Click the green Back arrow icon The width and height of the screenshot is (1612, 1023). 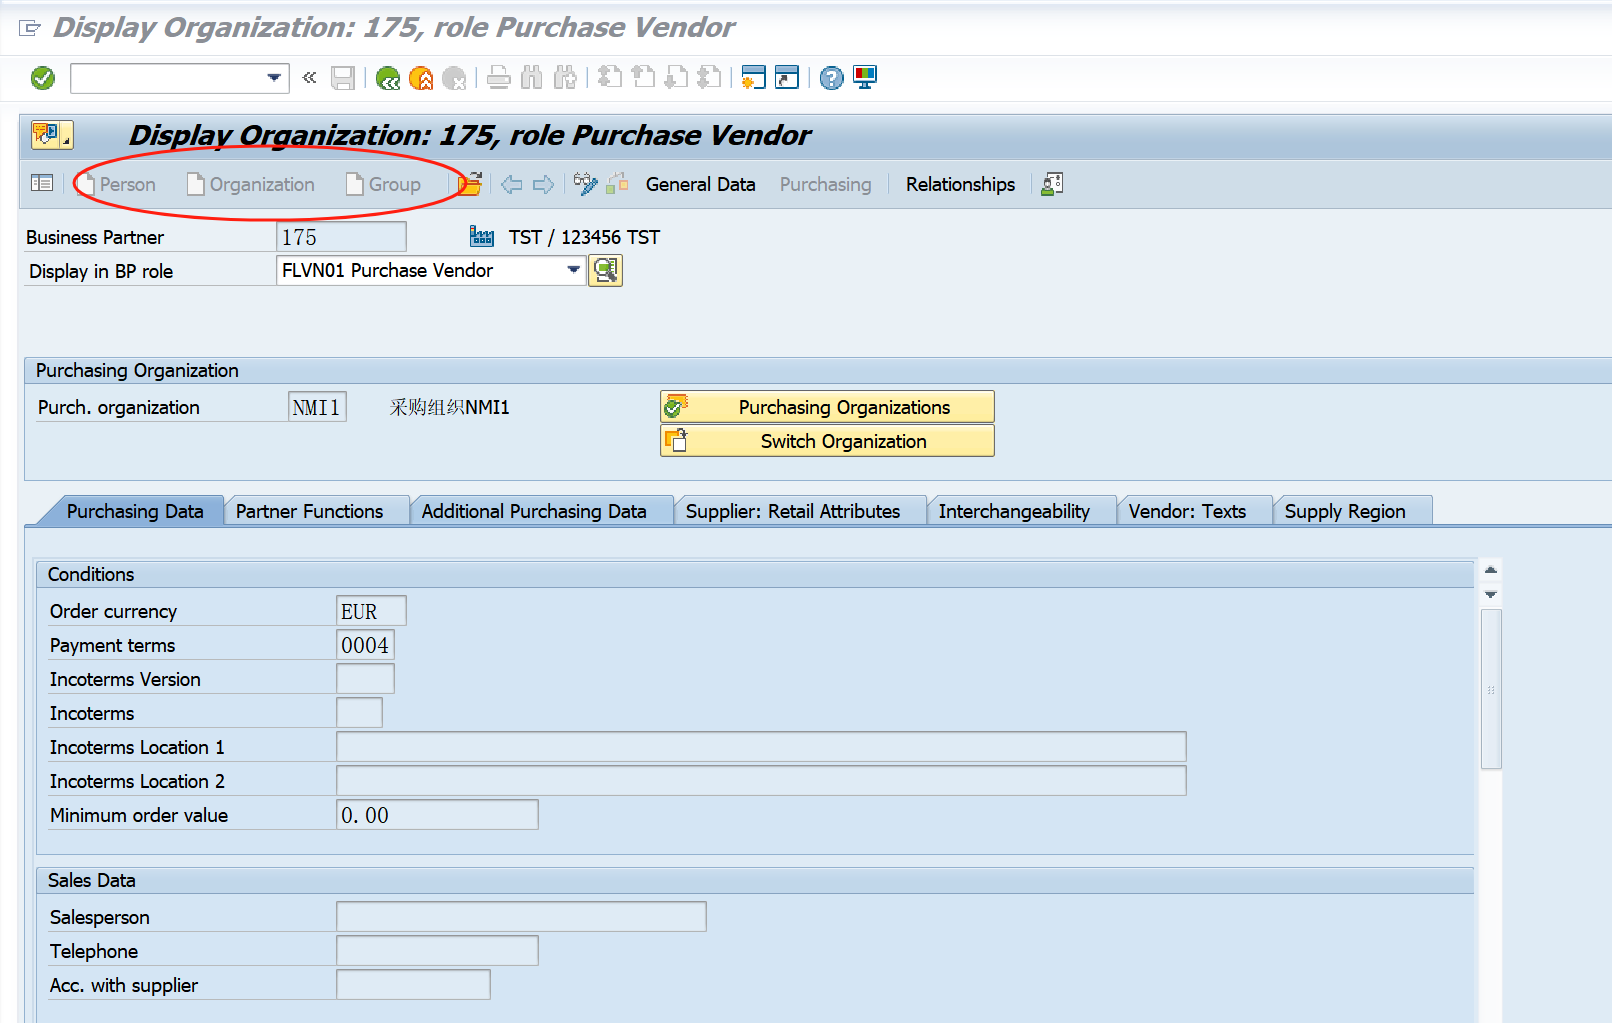pos(388,77)
